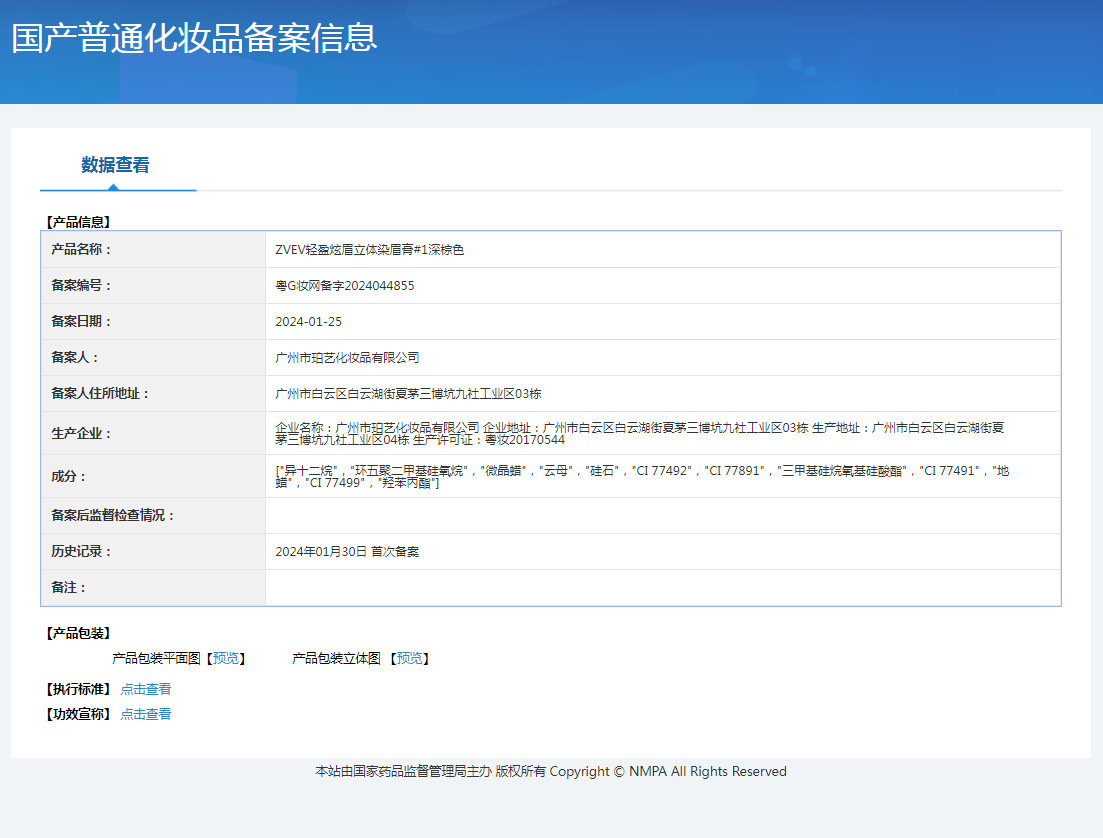Screen dimensions: 1103x838
Task: Click the 成分 ingredients list cell
Action: click(x=663, y=476)
